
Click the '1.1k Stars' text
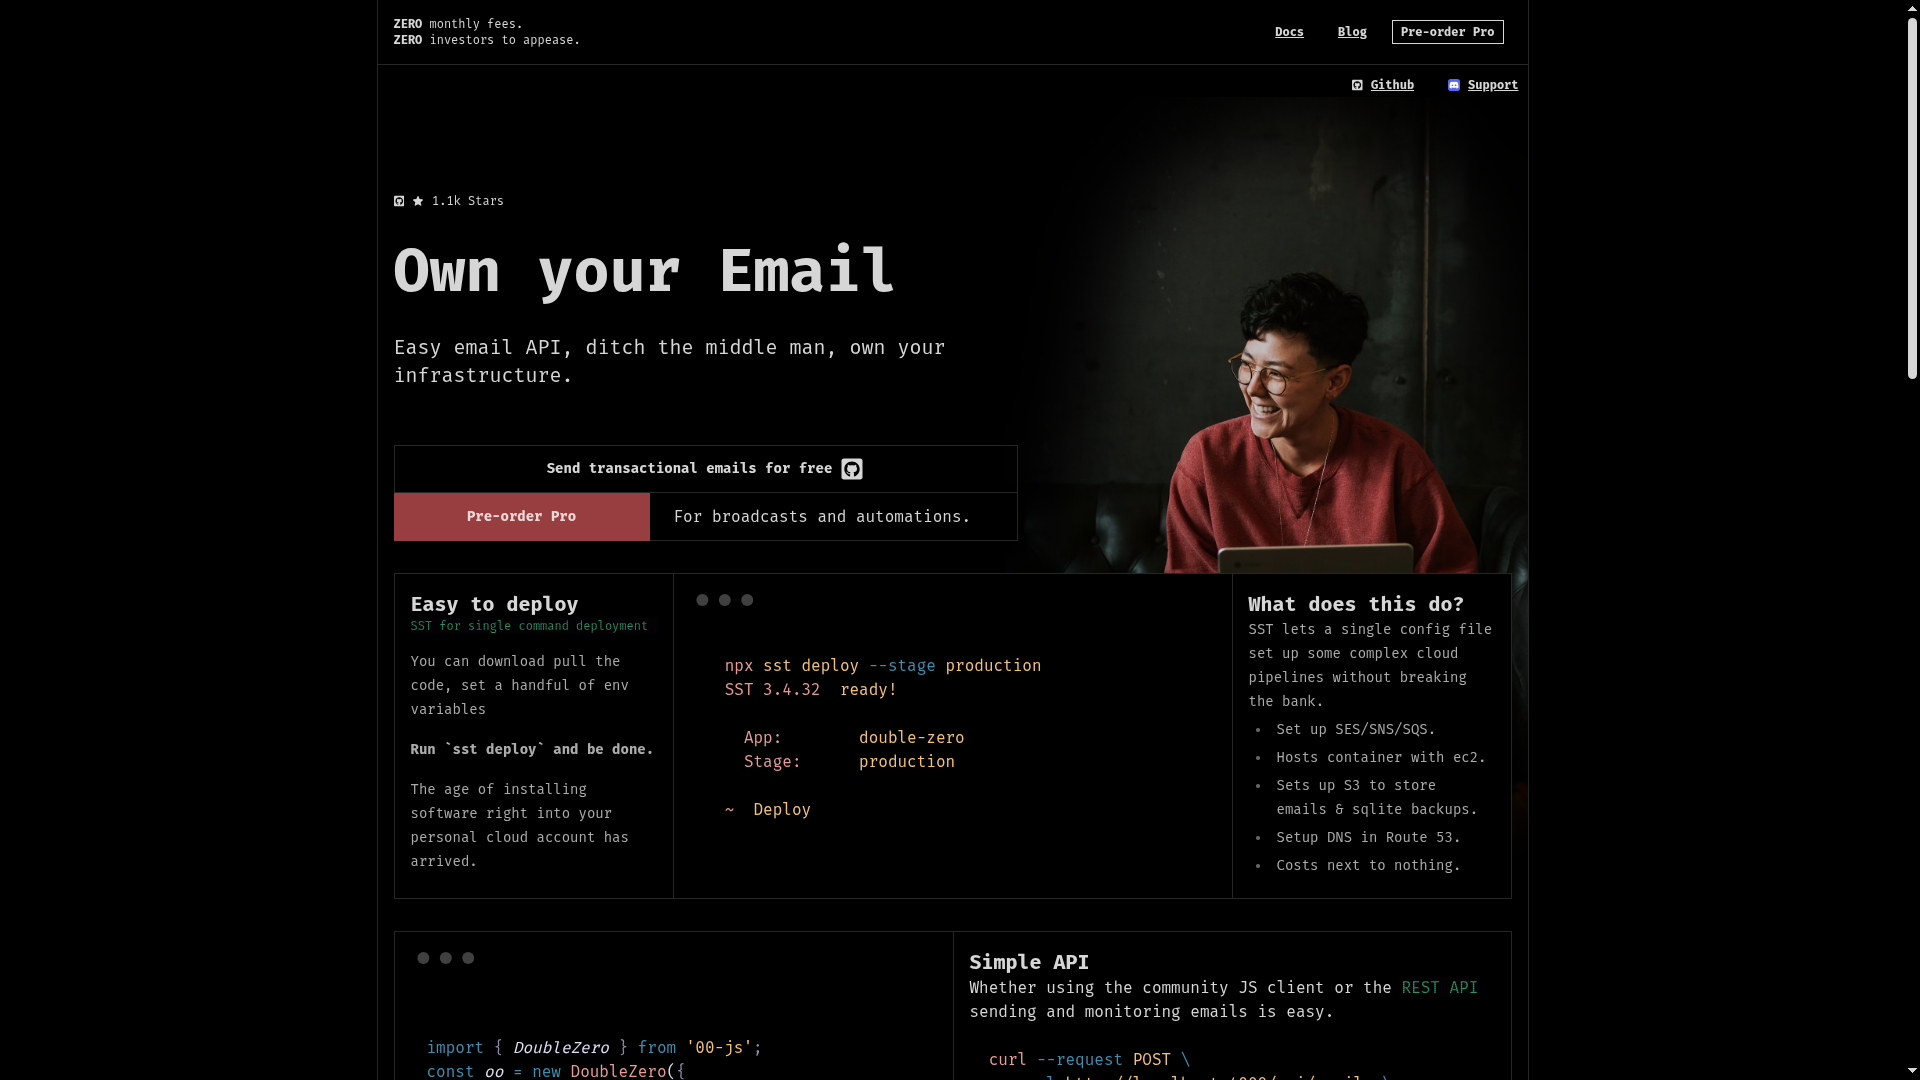(467, 201)
